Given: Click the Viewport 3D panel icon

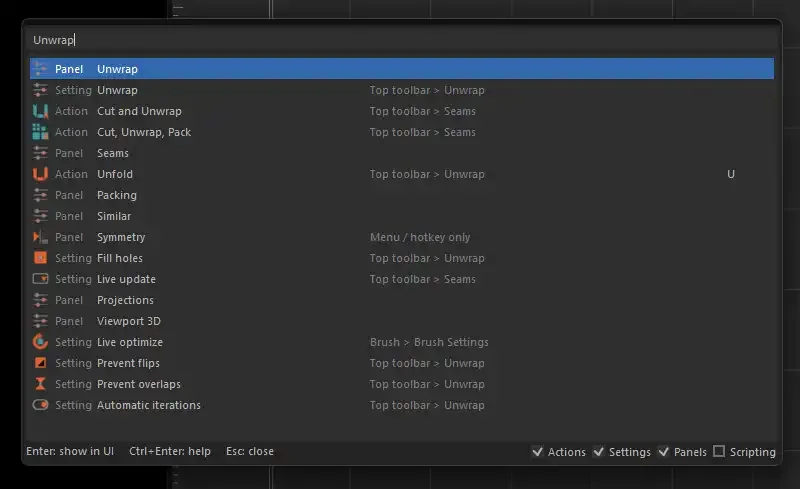Looking at the screenshot, I should pyautogui.click(x=40, y=321).
